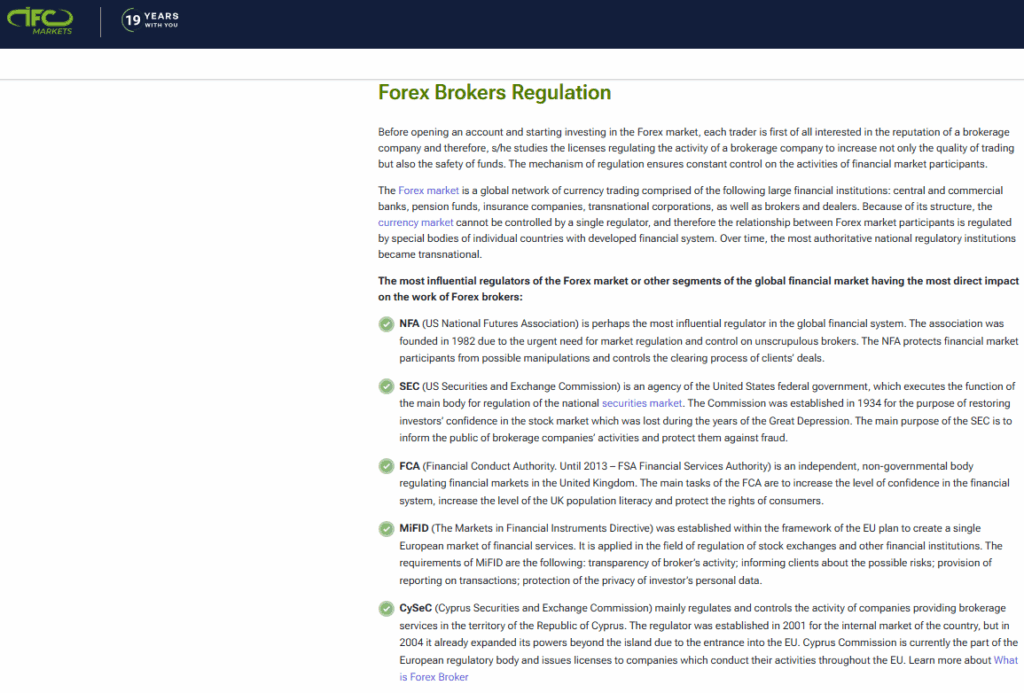1024x693 pixels.
Task: Open the Forex market link
Action: pos(428,190)
